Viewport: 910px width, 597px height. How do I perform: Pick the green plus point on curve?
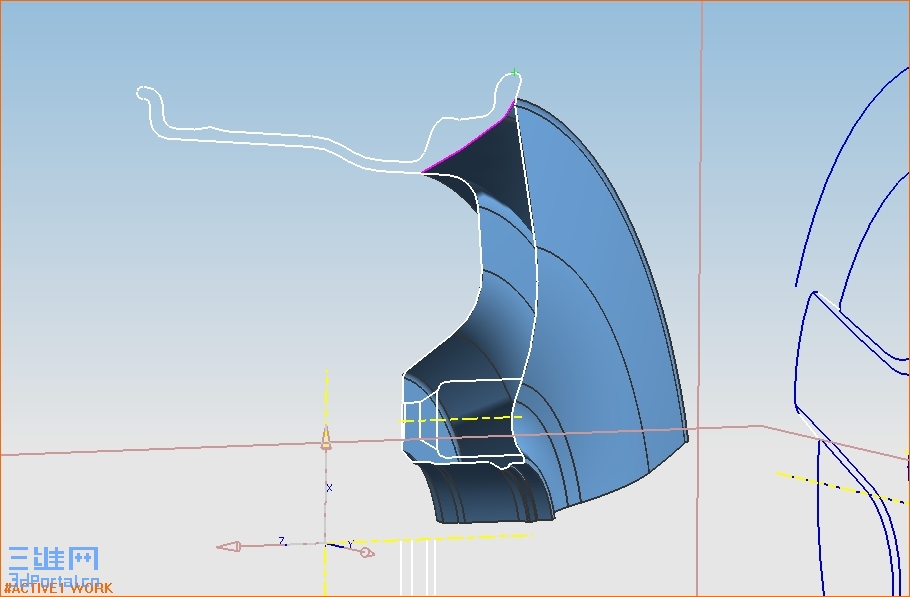514,73
